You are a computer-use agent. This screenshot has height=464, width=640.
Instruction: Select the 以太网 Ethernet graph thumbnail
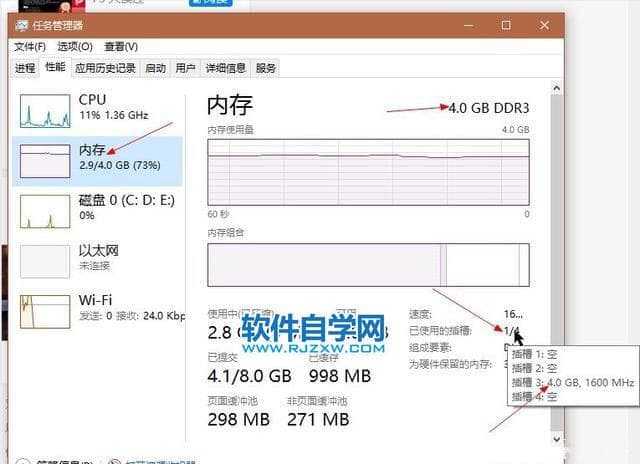[x=43, y=260]
